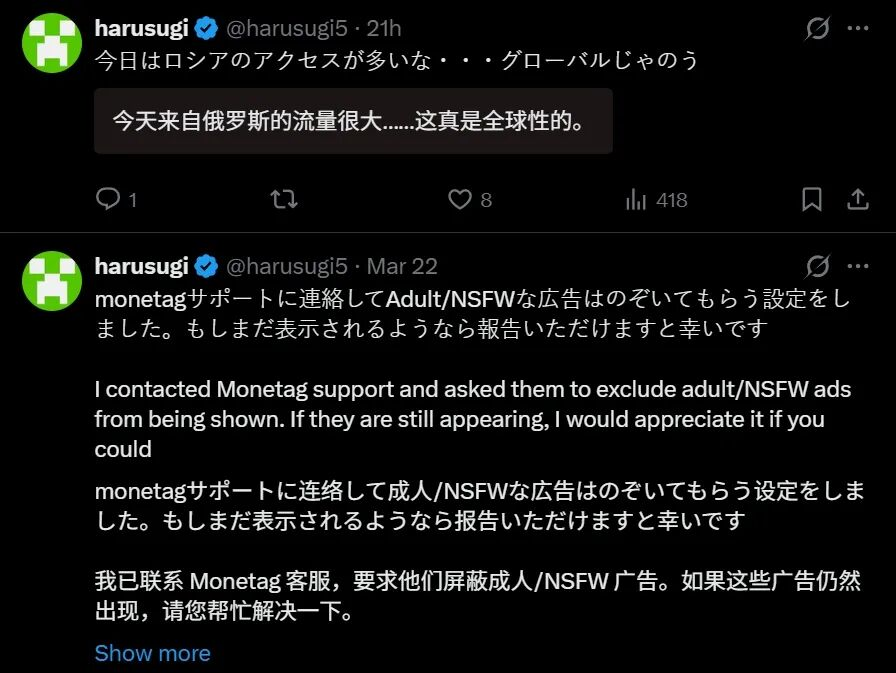The width and height of the screenshot is (896, 673).
Task: Open harusugi avatar on first tweet
Action: coord(51,43)
